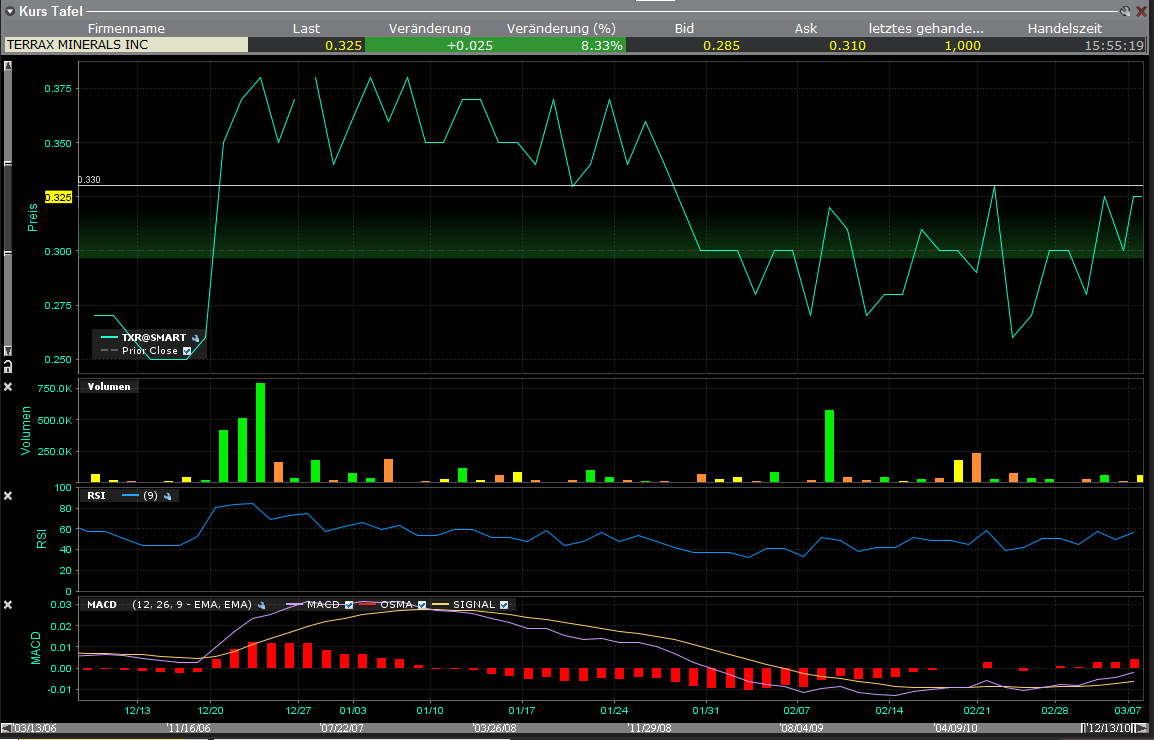
Task: Open MACD indicator settings wrench
Action: click(261, 604)
